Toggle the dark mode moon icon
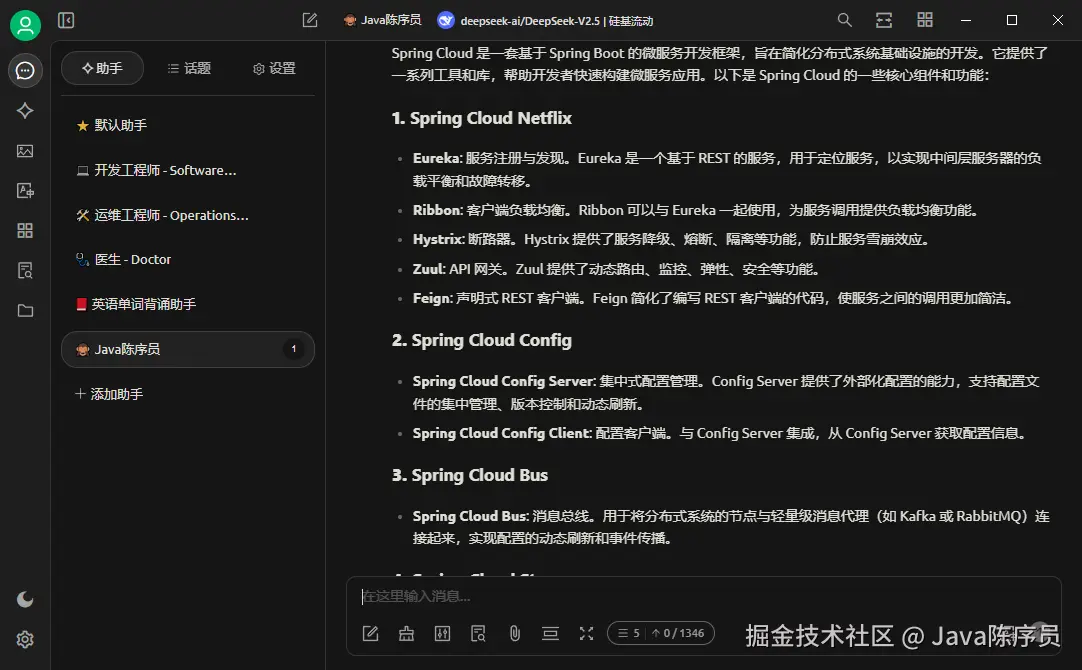 pos(25,599)
